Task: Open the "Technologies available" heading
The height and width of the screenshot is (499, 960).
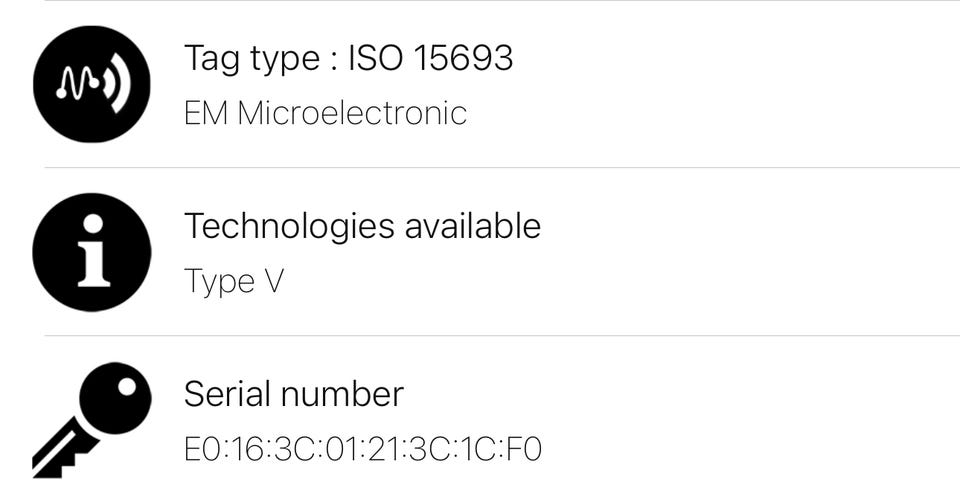Action: (362, 226)
